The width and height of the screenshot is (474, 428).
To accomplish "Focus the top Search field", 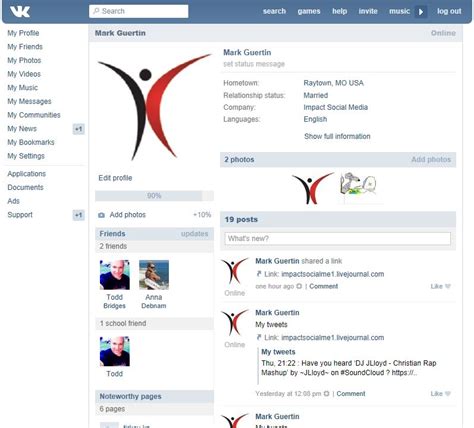I will click(x=138, y=11).
